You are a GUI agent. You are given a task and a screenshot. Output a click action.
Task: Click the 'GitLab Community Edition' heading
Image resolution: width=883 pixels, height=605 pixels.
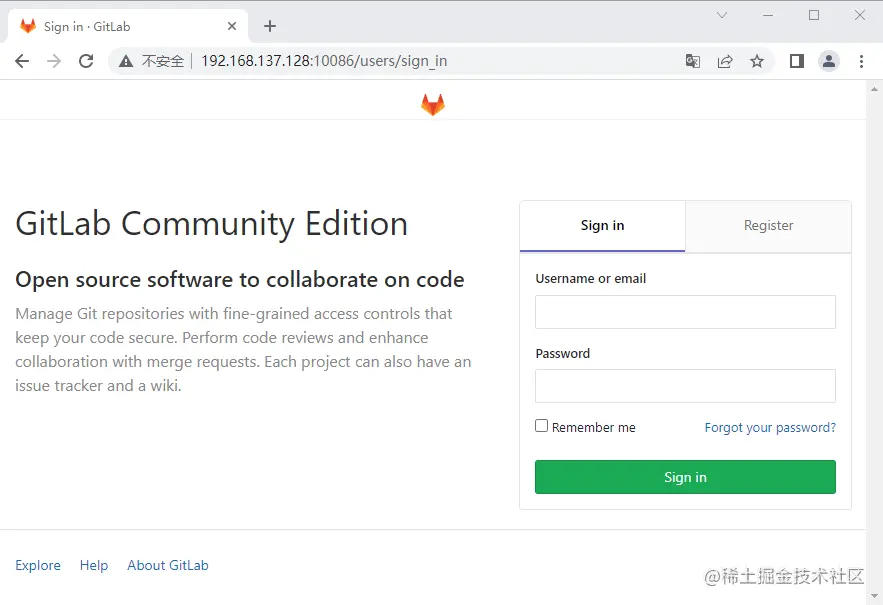[x=212, y=224]
